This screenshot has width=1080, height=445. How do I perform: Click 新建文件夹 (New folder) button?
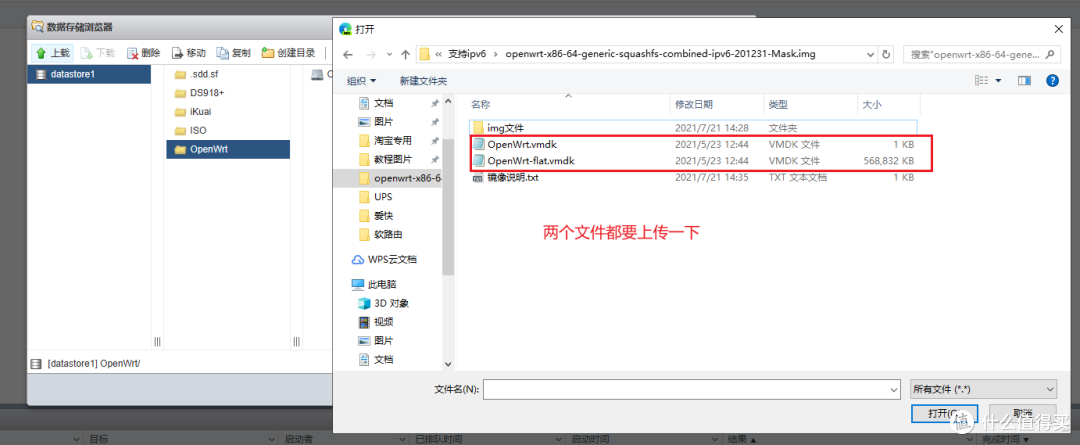coord(423,81)
